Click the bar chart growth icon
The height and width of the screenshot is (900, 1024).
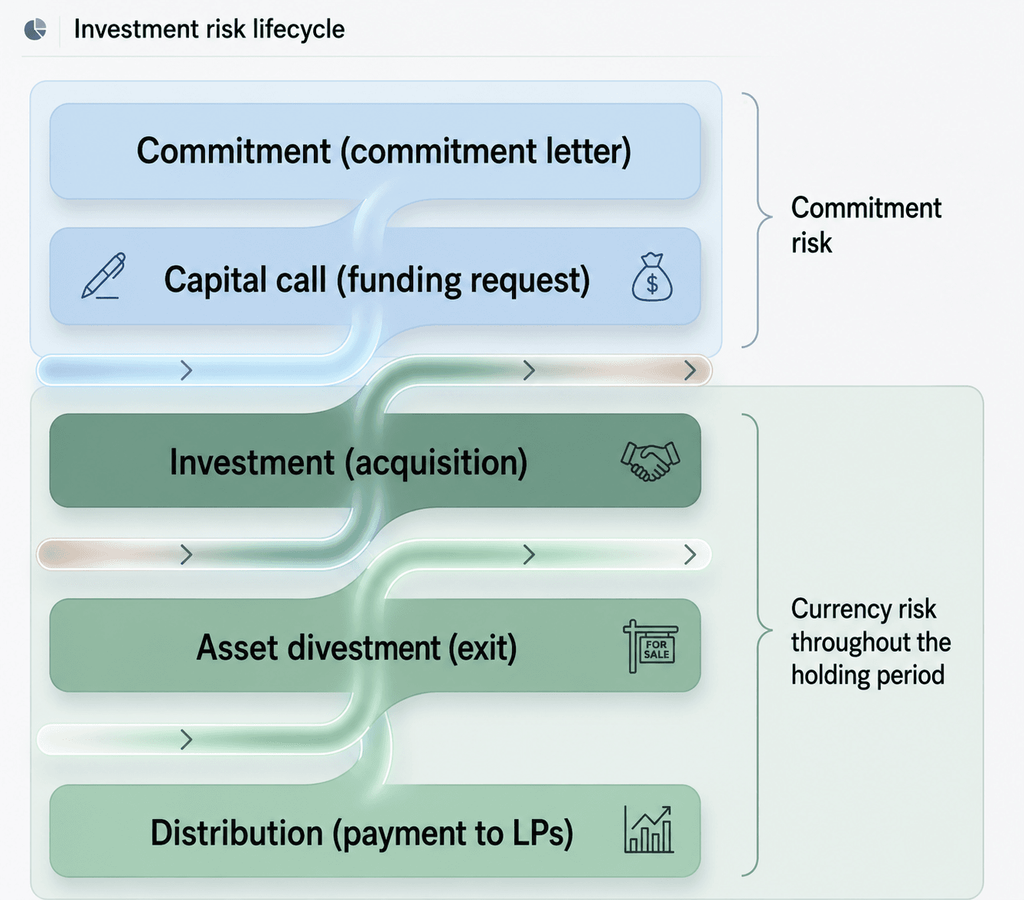click(648, 829)
